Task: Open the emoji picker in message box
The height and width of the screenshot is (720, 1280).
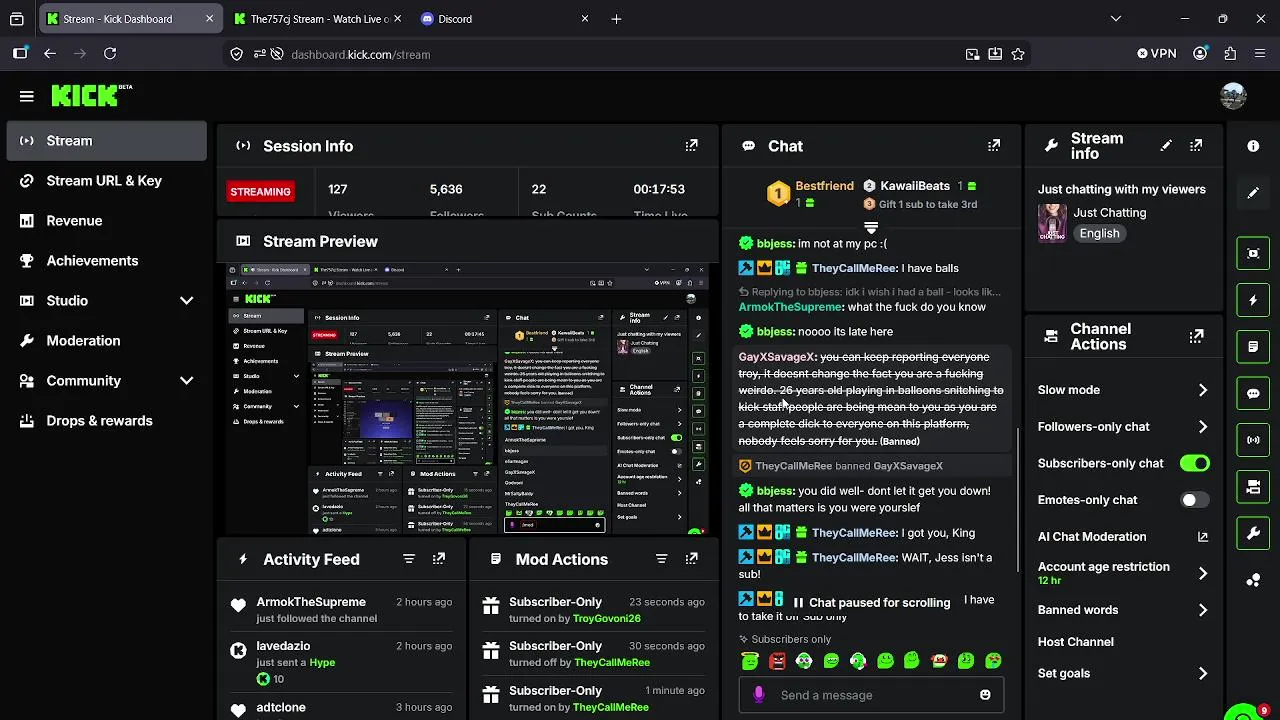Action: pos(985,695)
